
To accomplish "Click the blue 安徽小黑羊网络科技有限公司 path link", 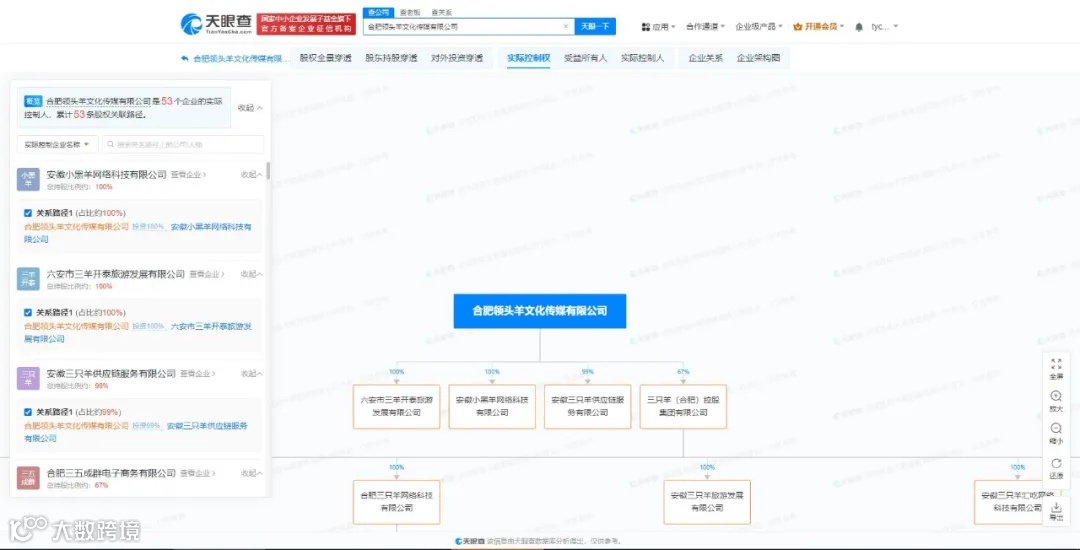I will (x=138, y=233).
